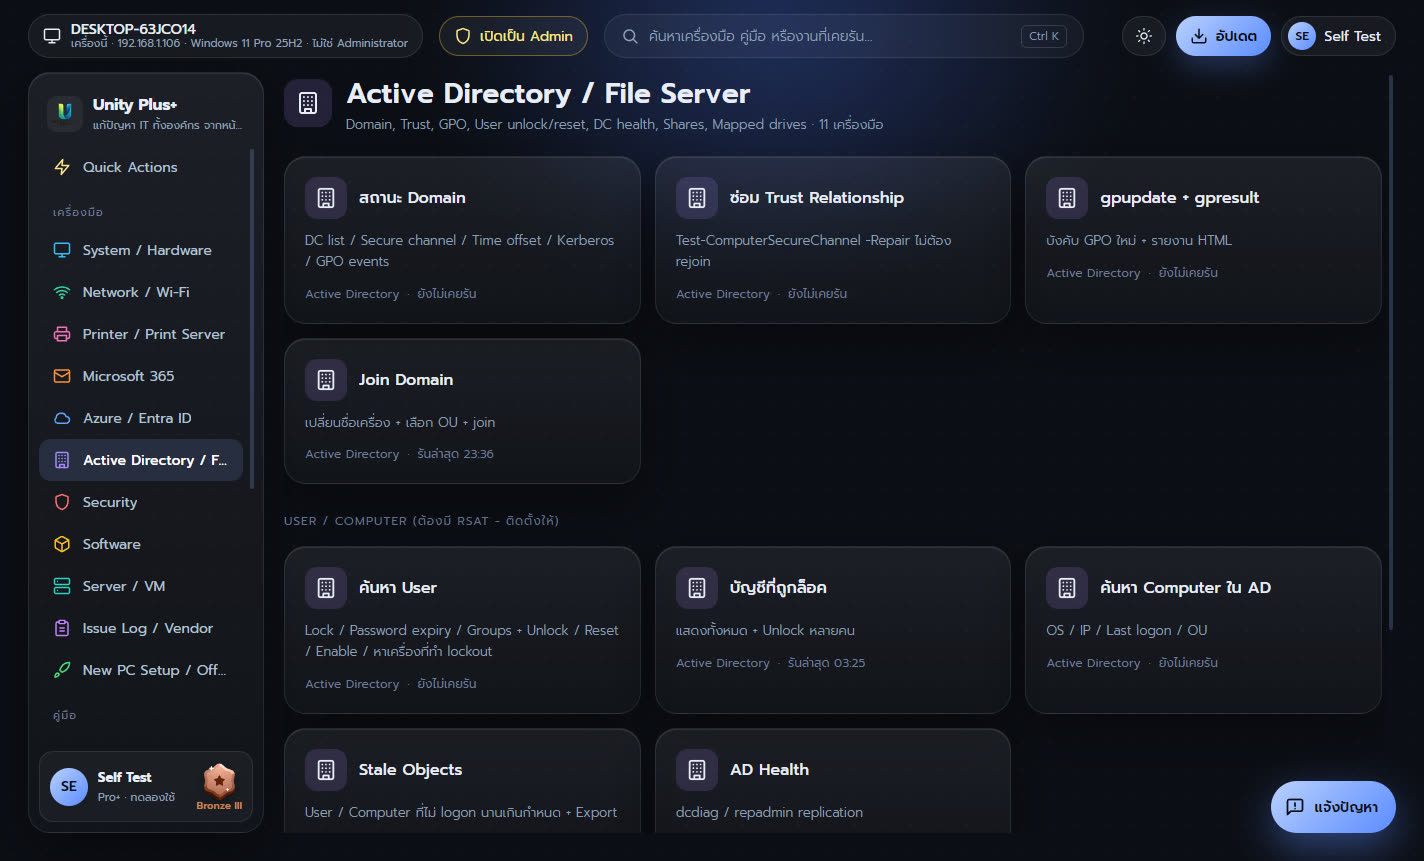Click the printer icon for Printer / Print Server
Viewport: 1424px width, 861px height.
(62, 334)
